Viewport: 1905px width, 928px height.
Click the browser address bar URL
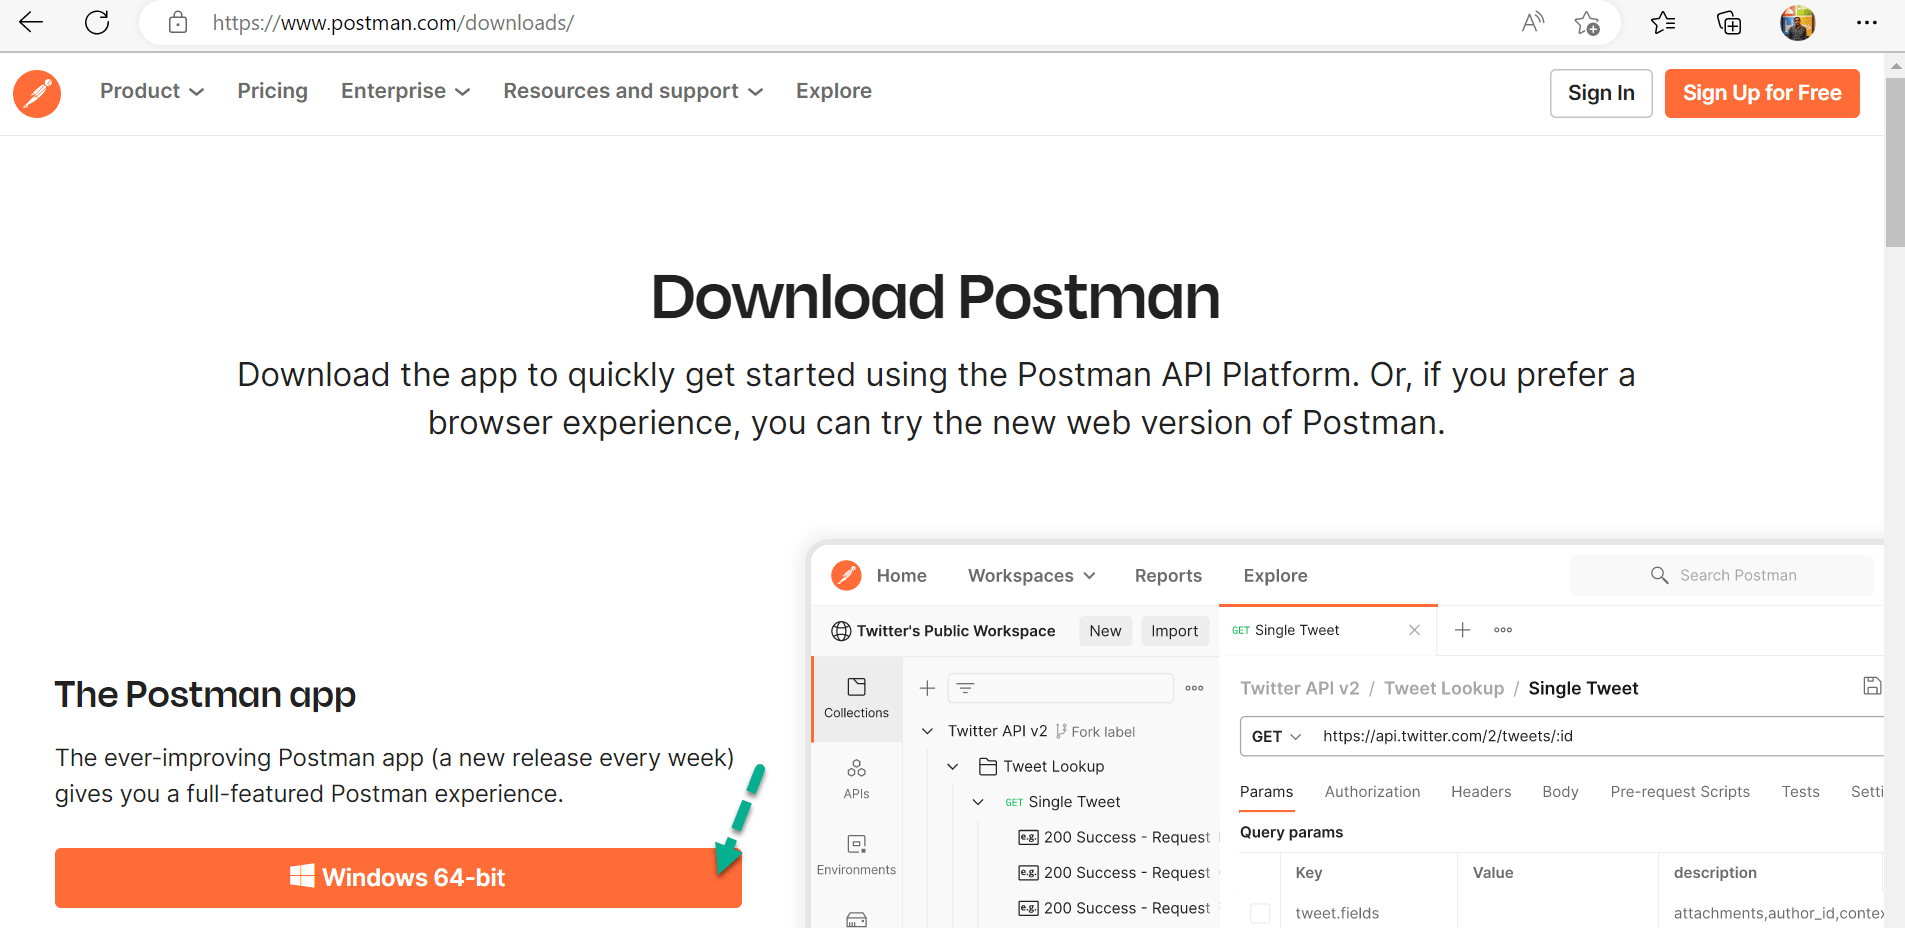(x=393, y=22)
